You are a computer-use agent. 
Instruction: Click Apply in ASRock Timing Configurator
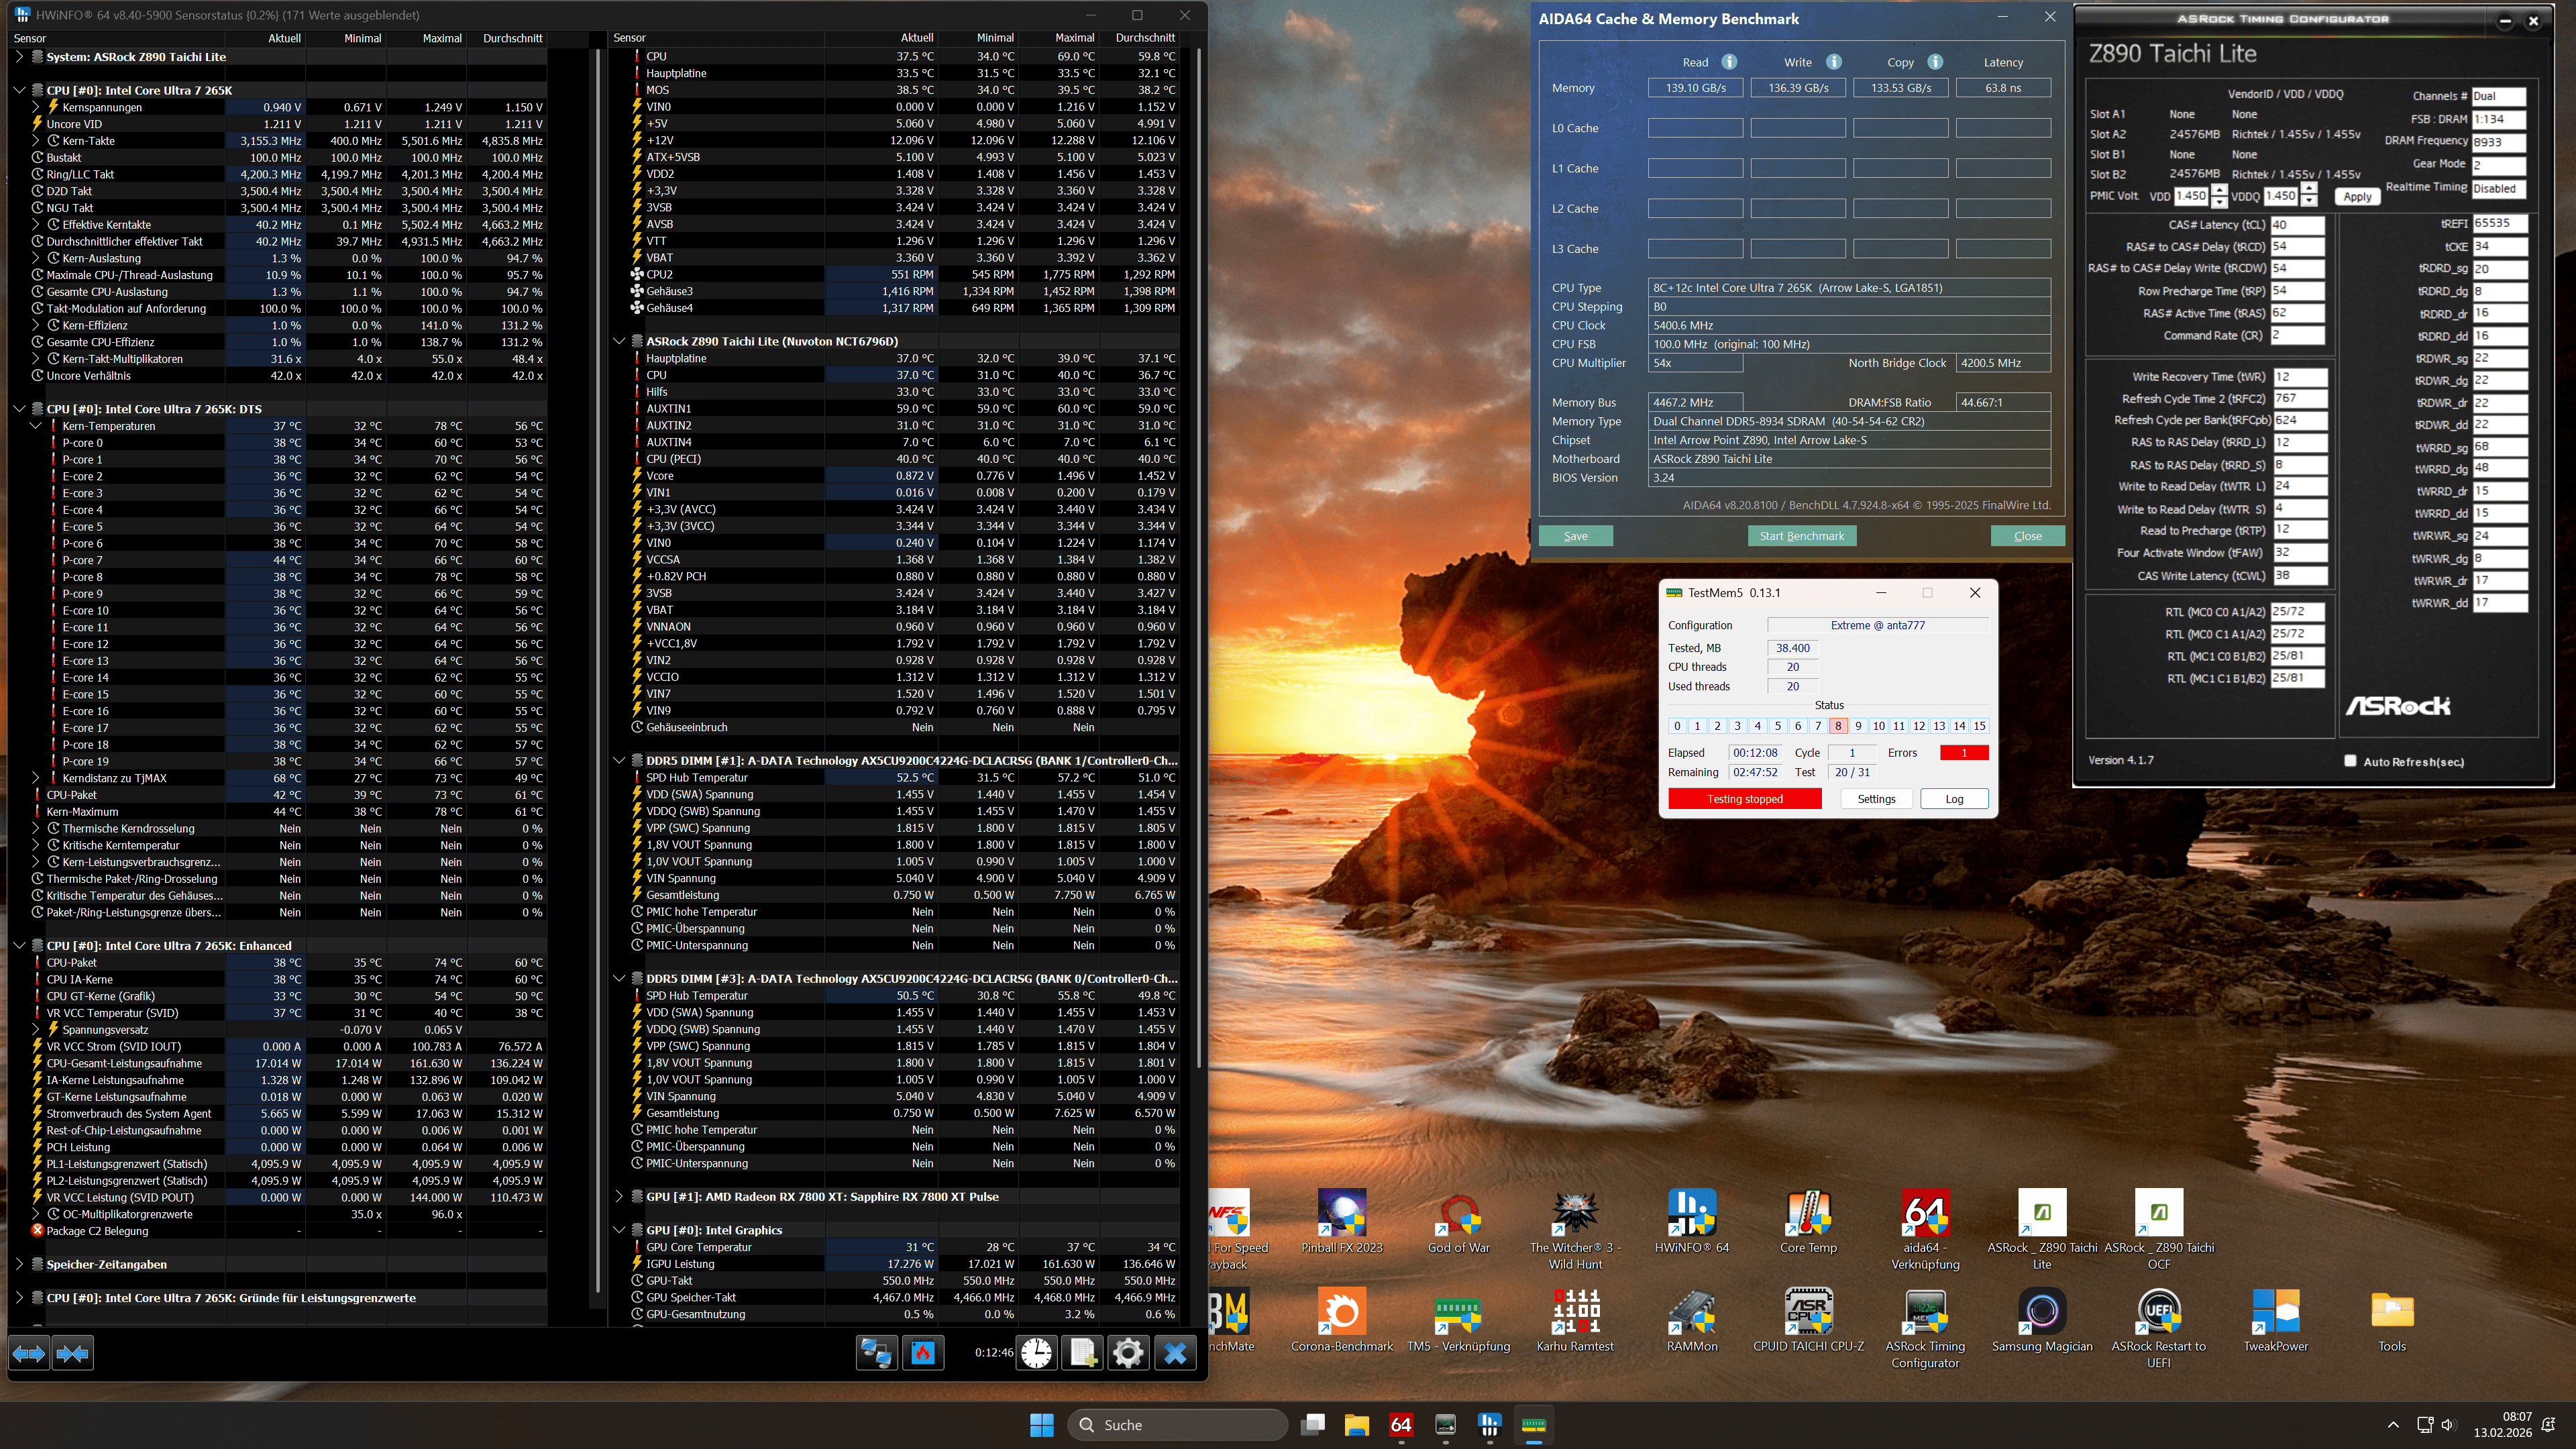[x=2357, y=197]
